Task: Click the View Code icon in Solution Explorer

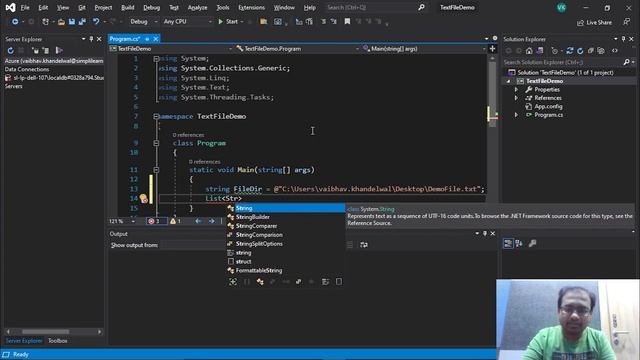Action: click(x=615, y=51)
